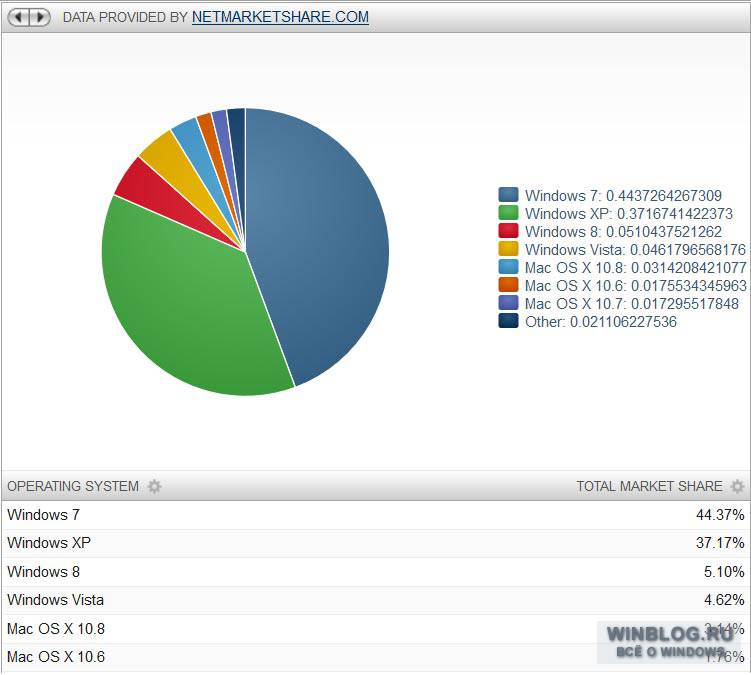This screenshot has height=675, width=751.
Task: Click the previous (left arrow) navigation button
Action: coord(19,17)
